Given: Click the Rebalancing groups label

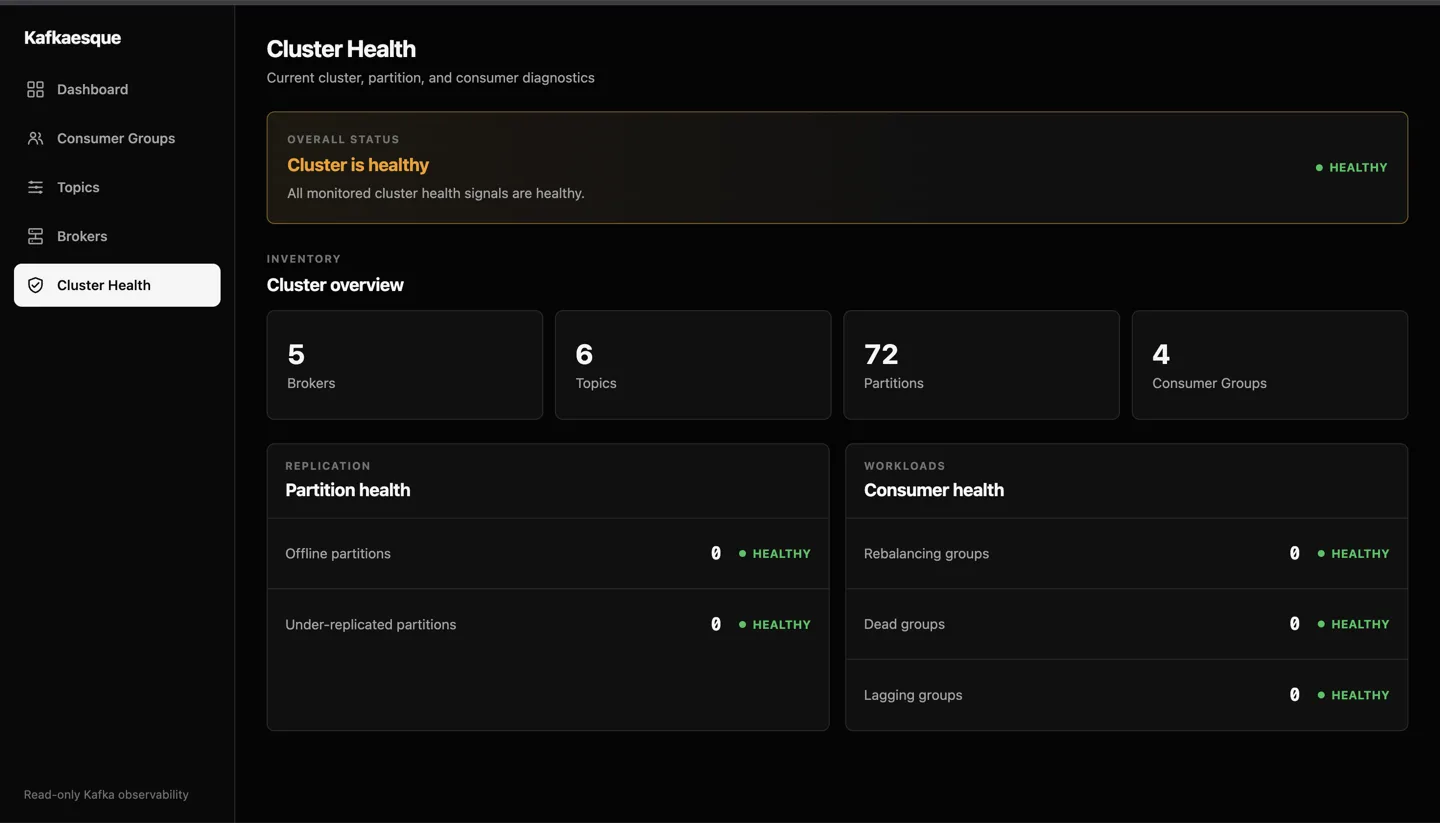Looking at the screenshot, I should (x=926, y=553).
